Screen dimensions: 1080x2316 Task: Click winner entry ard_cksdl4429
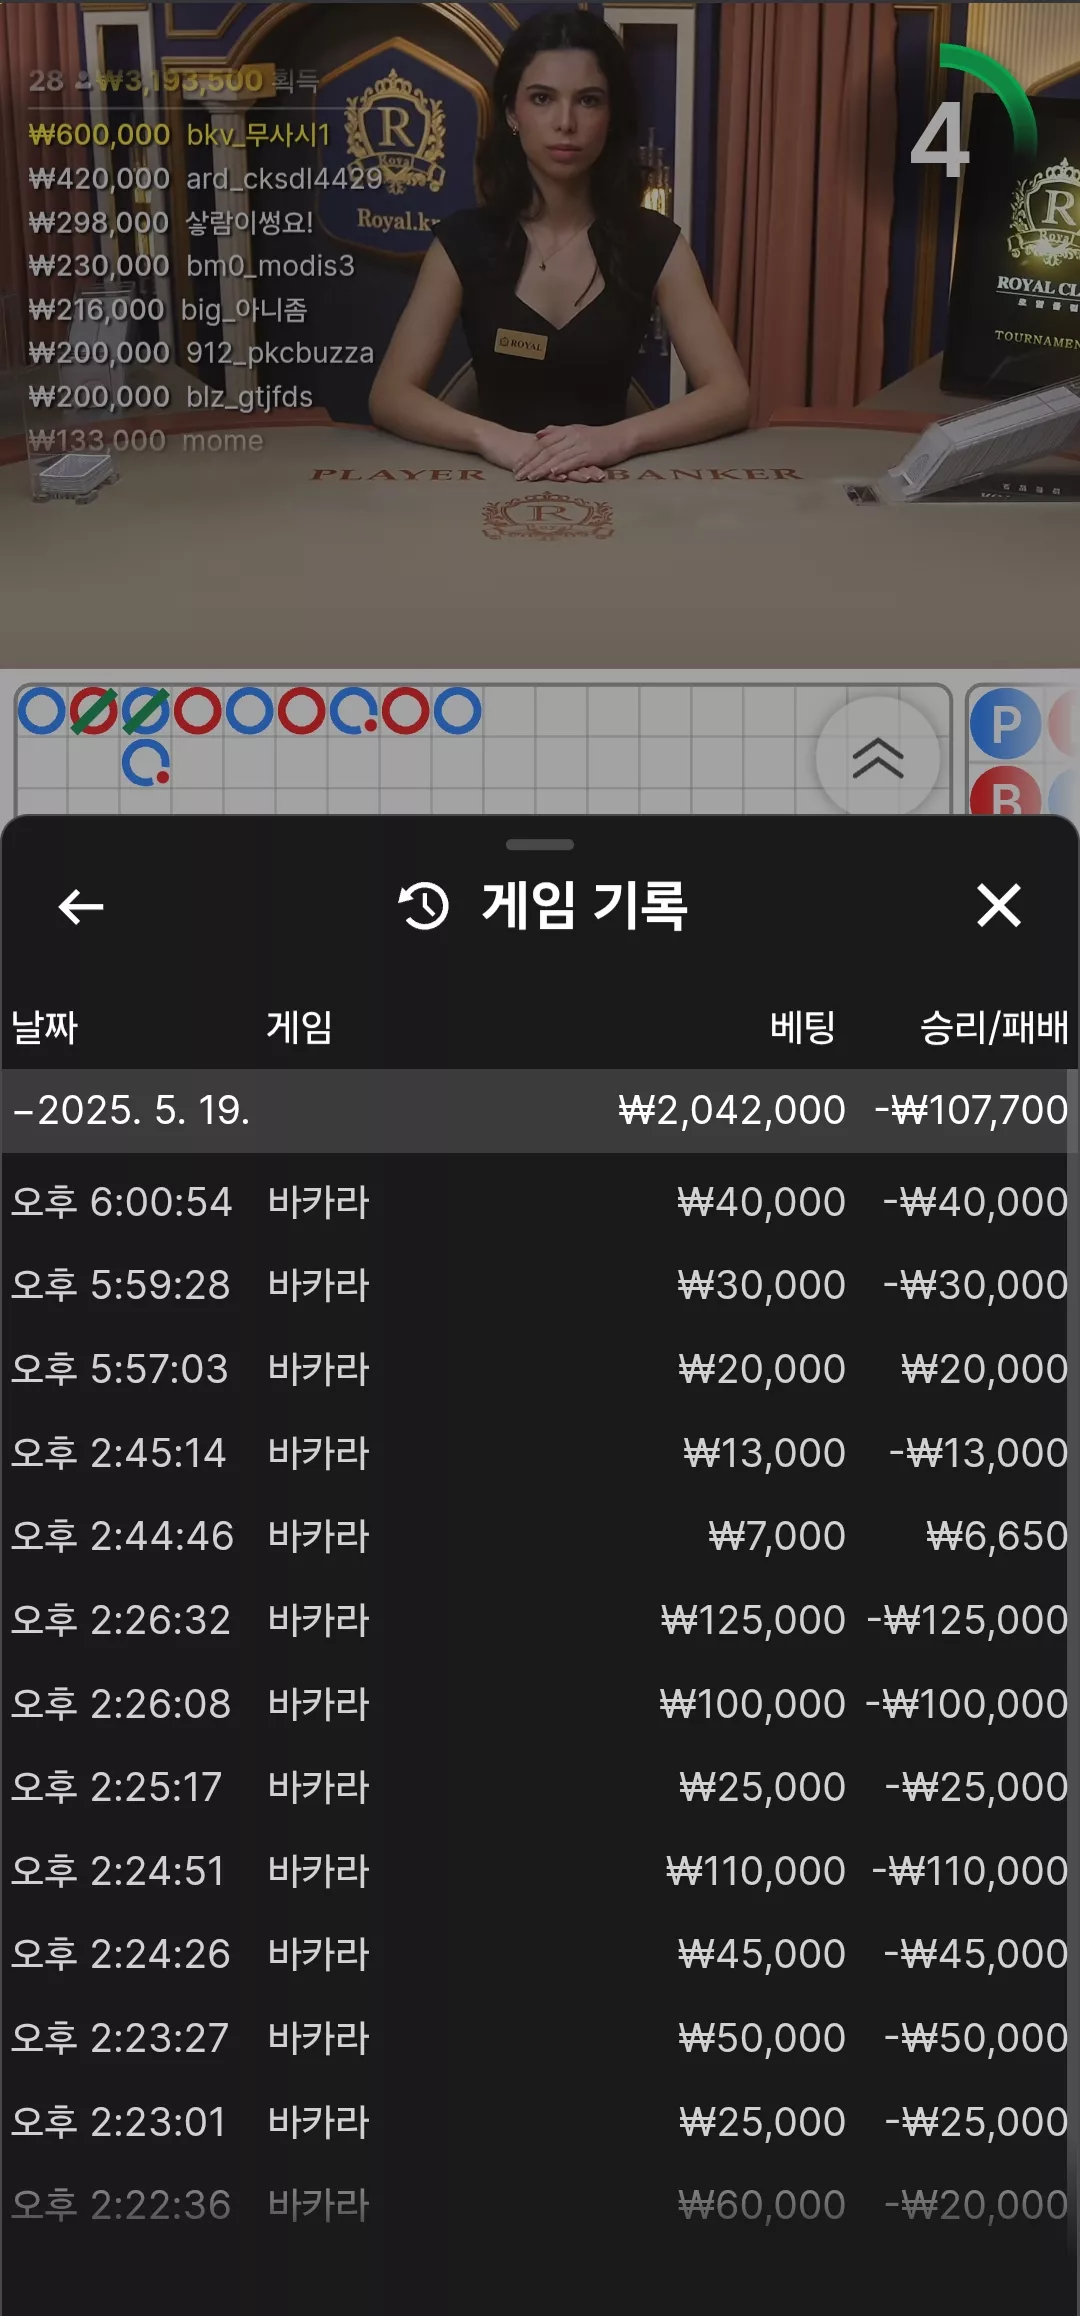205,179
